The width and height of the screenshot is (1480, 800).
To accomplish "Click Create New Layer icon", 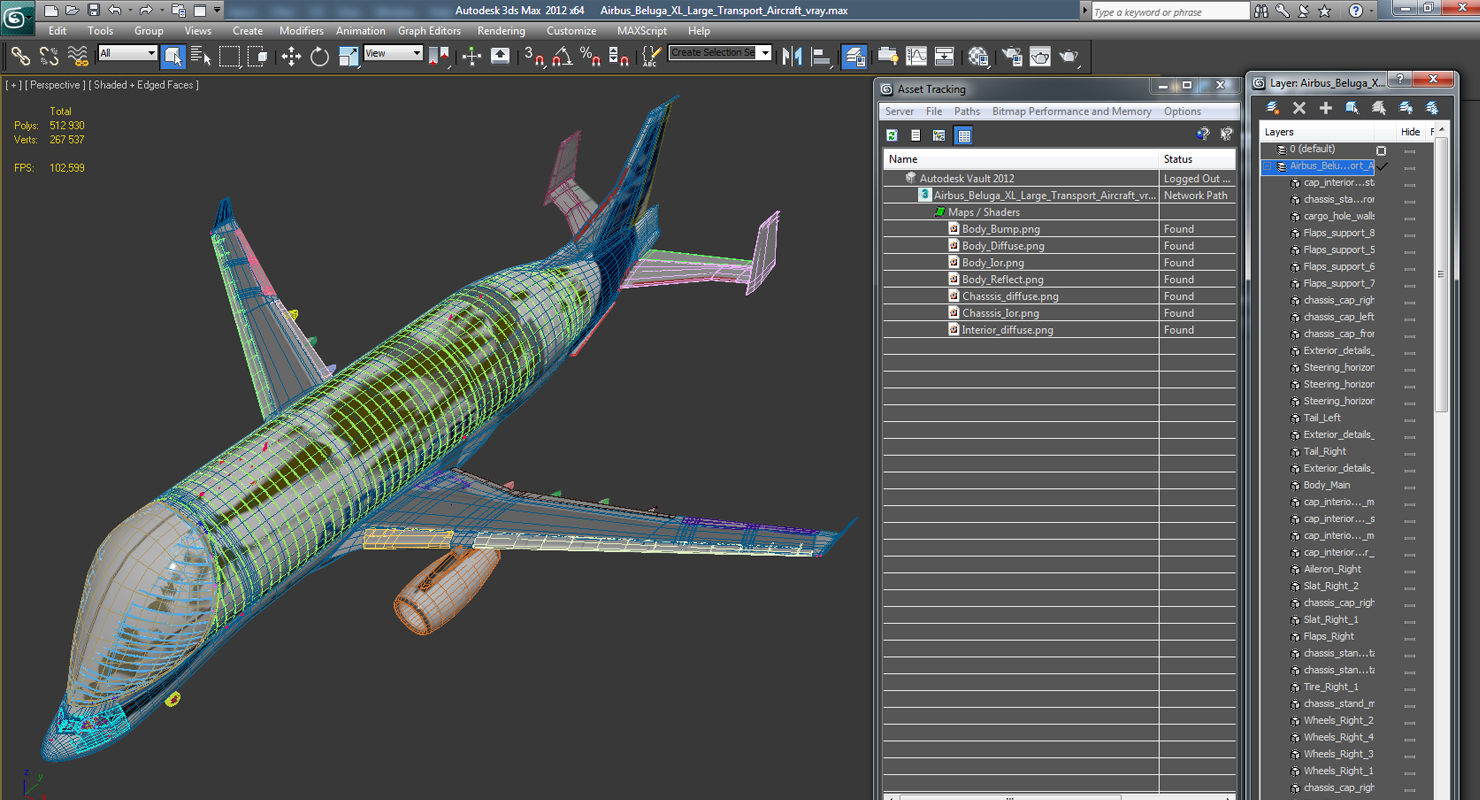I will [1273, 108].
